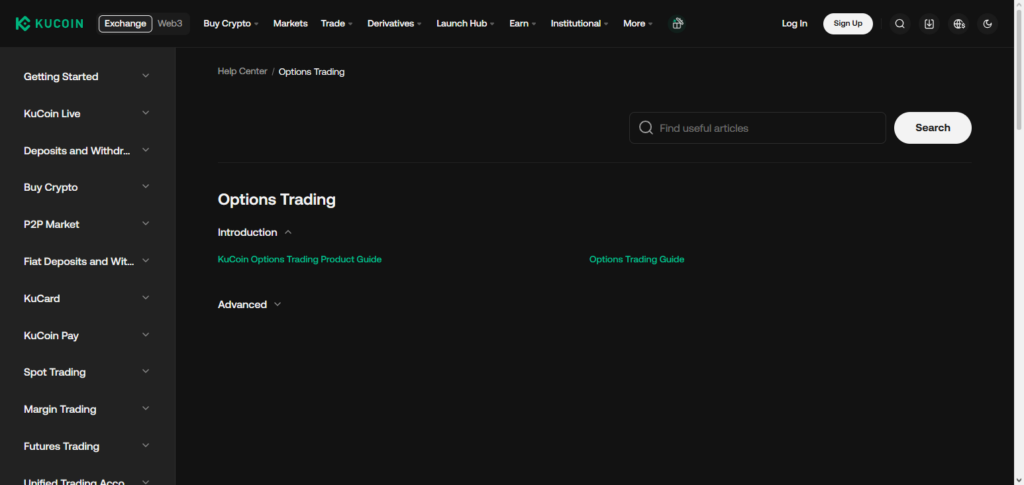Open the Earn menu

pyautogui.click(x=522, y=23)
